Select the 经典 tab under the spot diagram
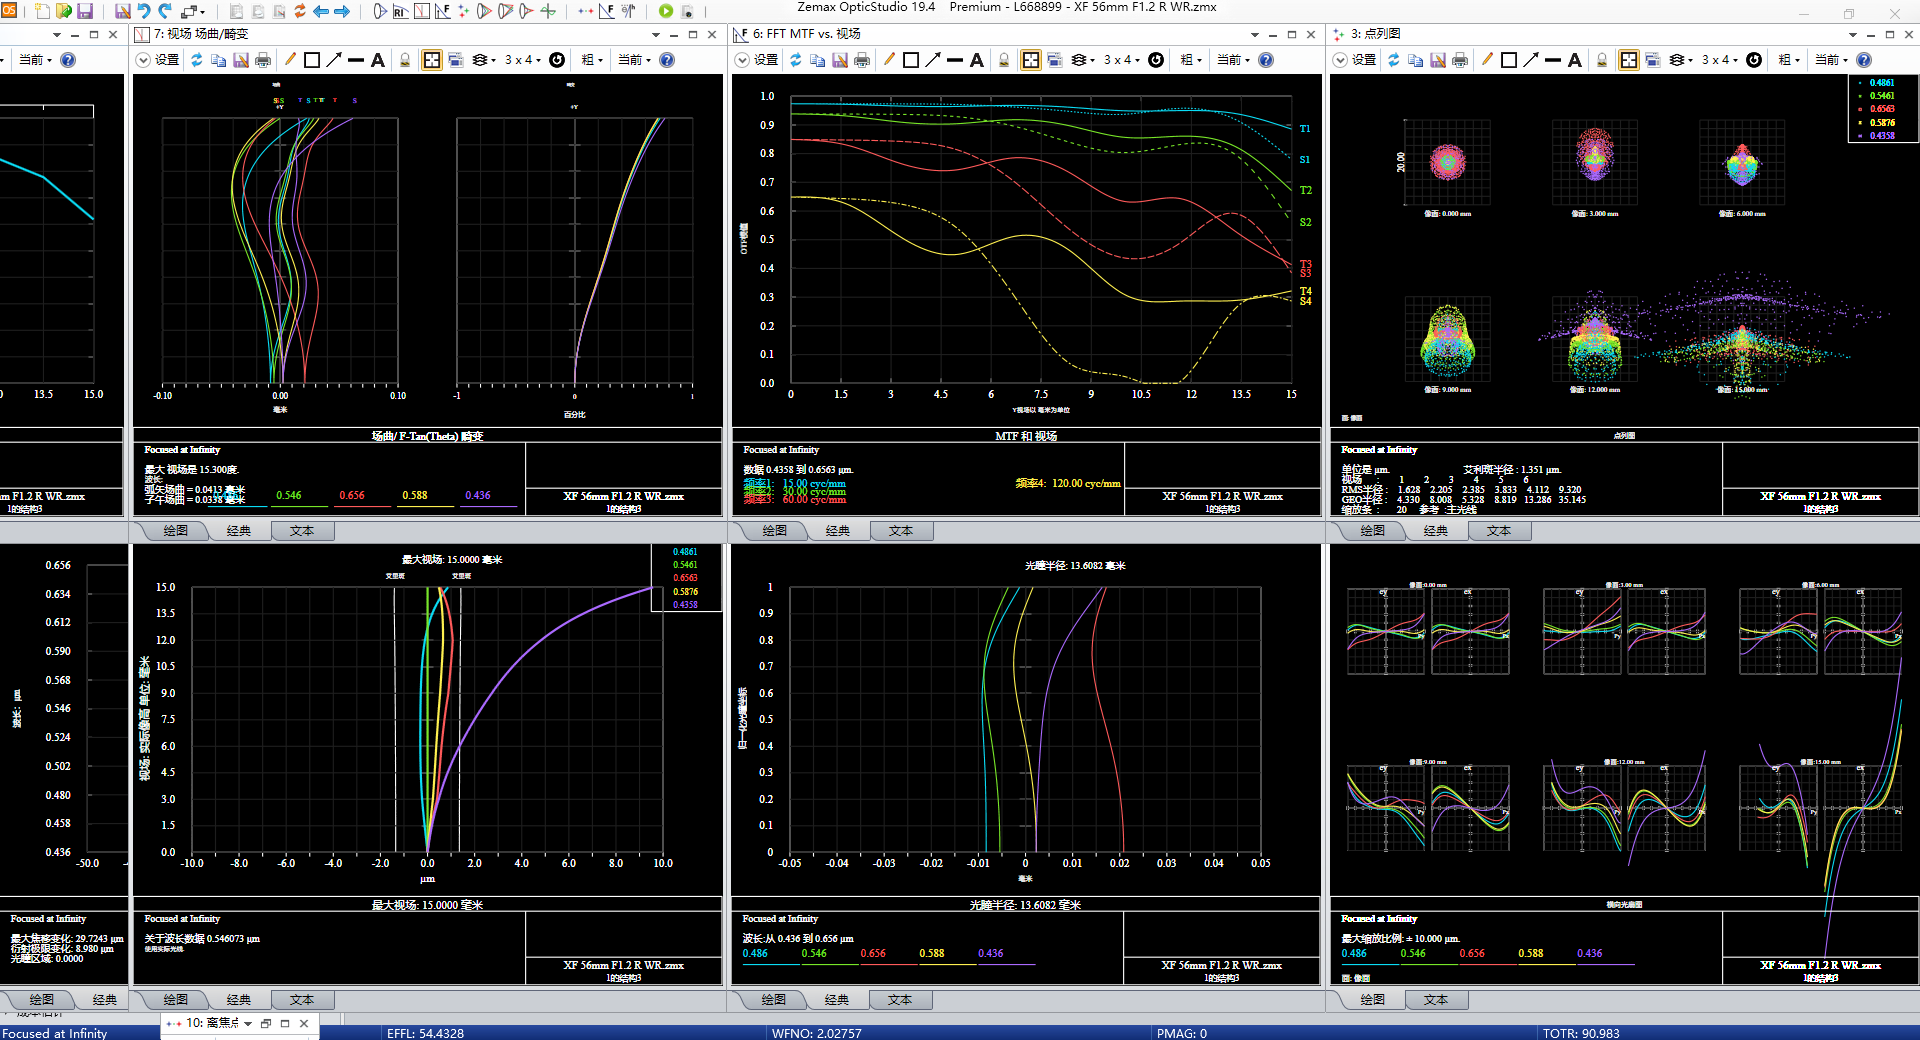 pos(1435,531)
